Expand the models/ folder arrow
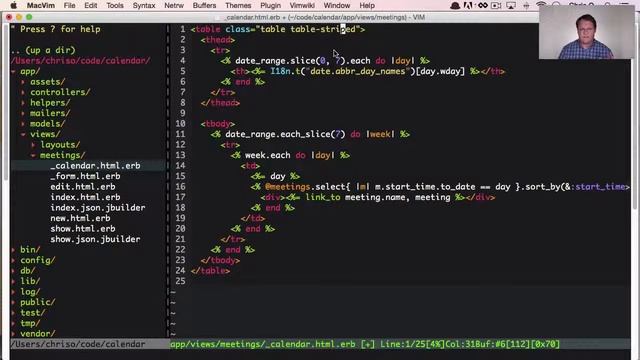 23,124
